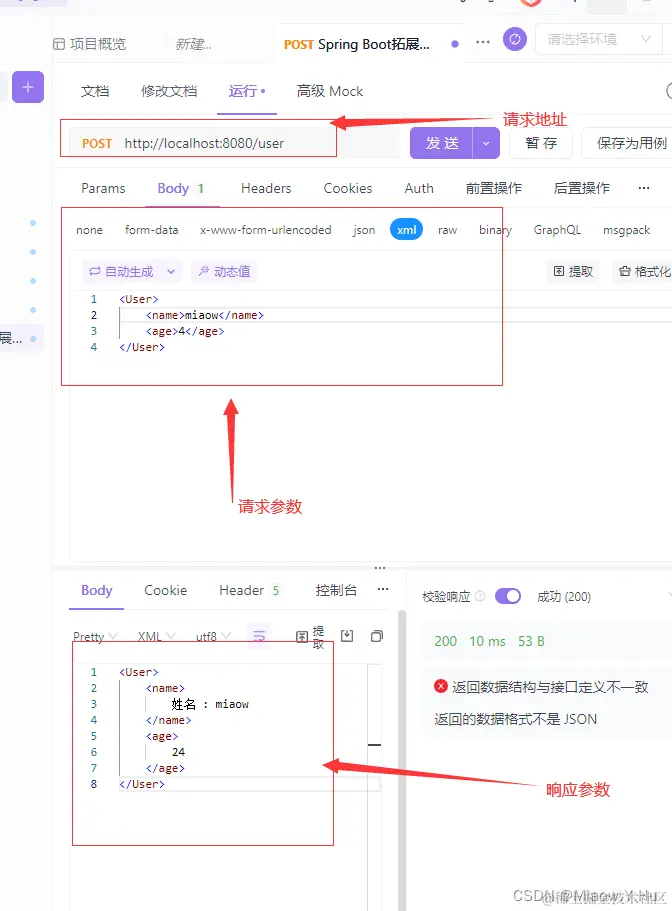This screenshot has width=672, height=911.
Task: Open the POST method selector
Action: point(96,144)
